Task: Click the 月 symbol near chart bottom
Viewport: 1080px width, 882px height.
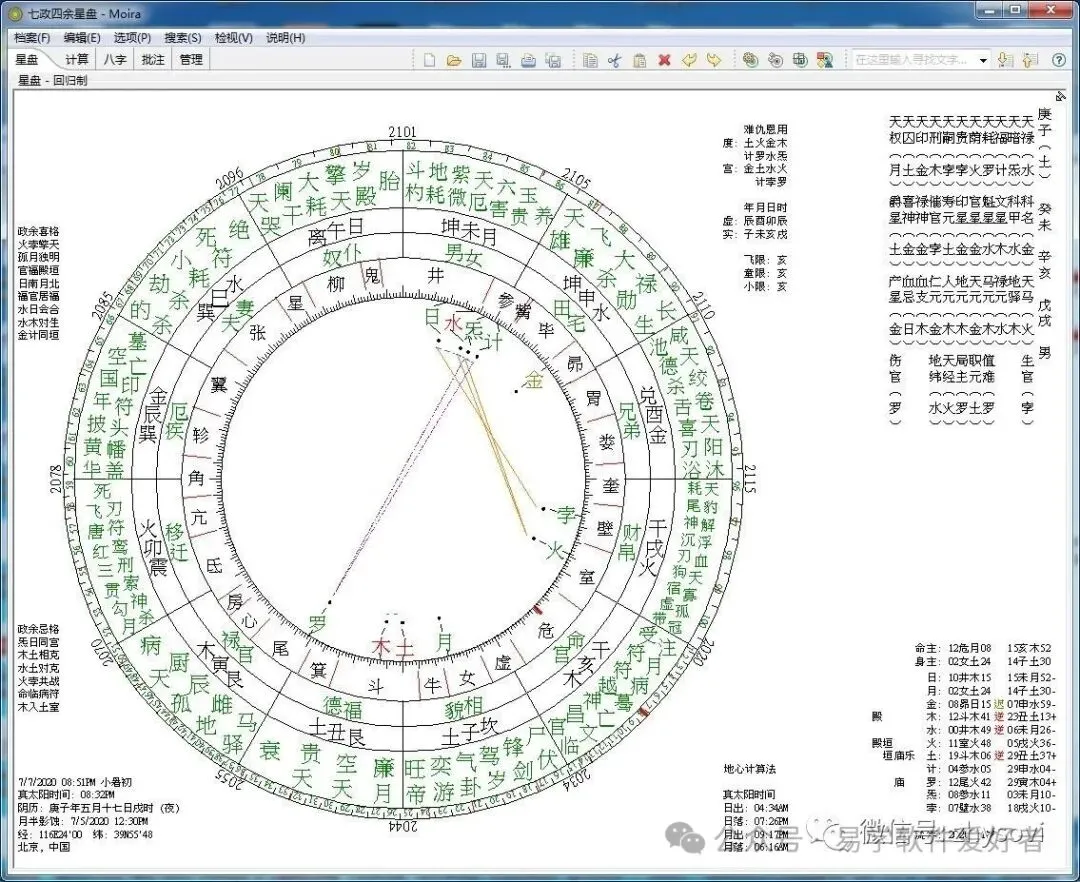Action: (x=444, y=642)
